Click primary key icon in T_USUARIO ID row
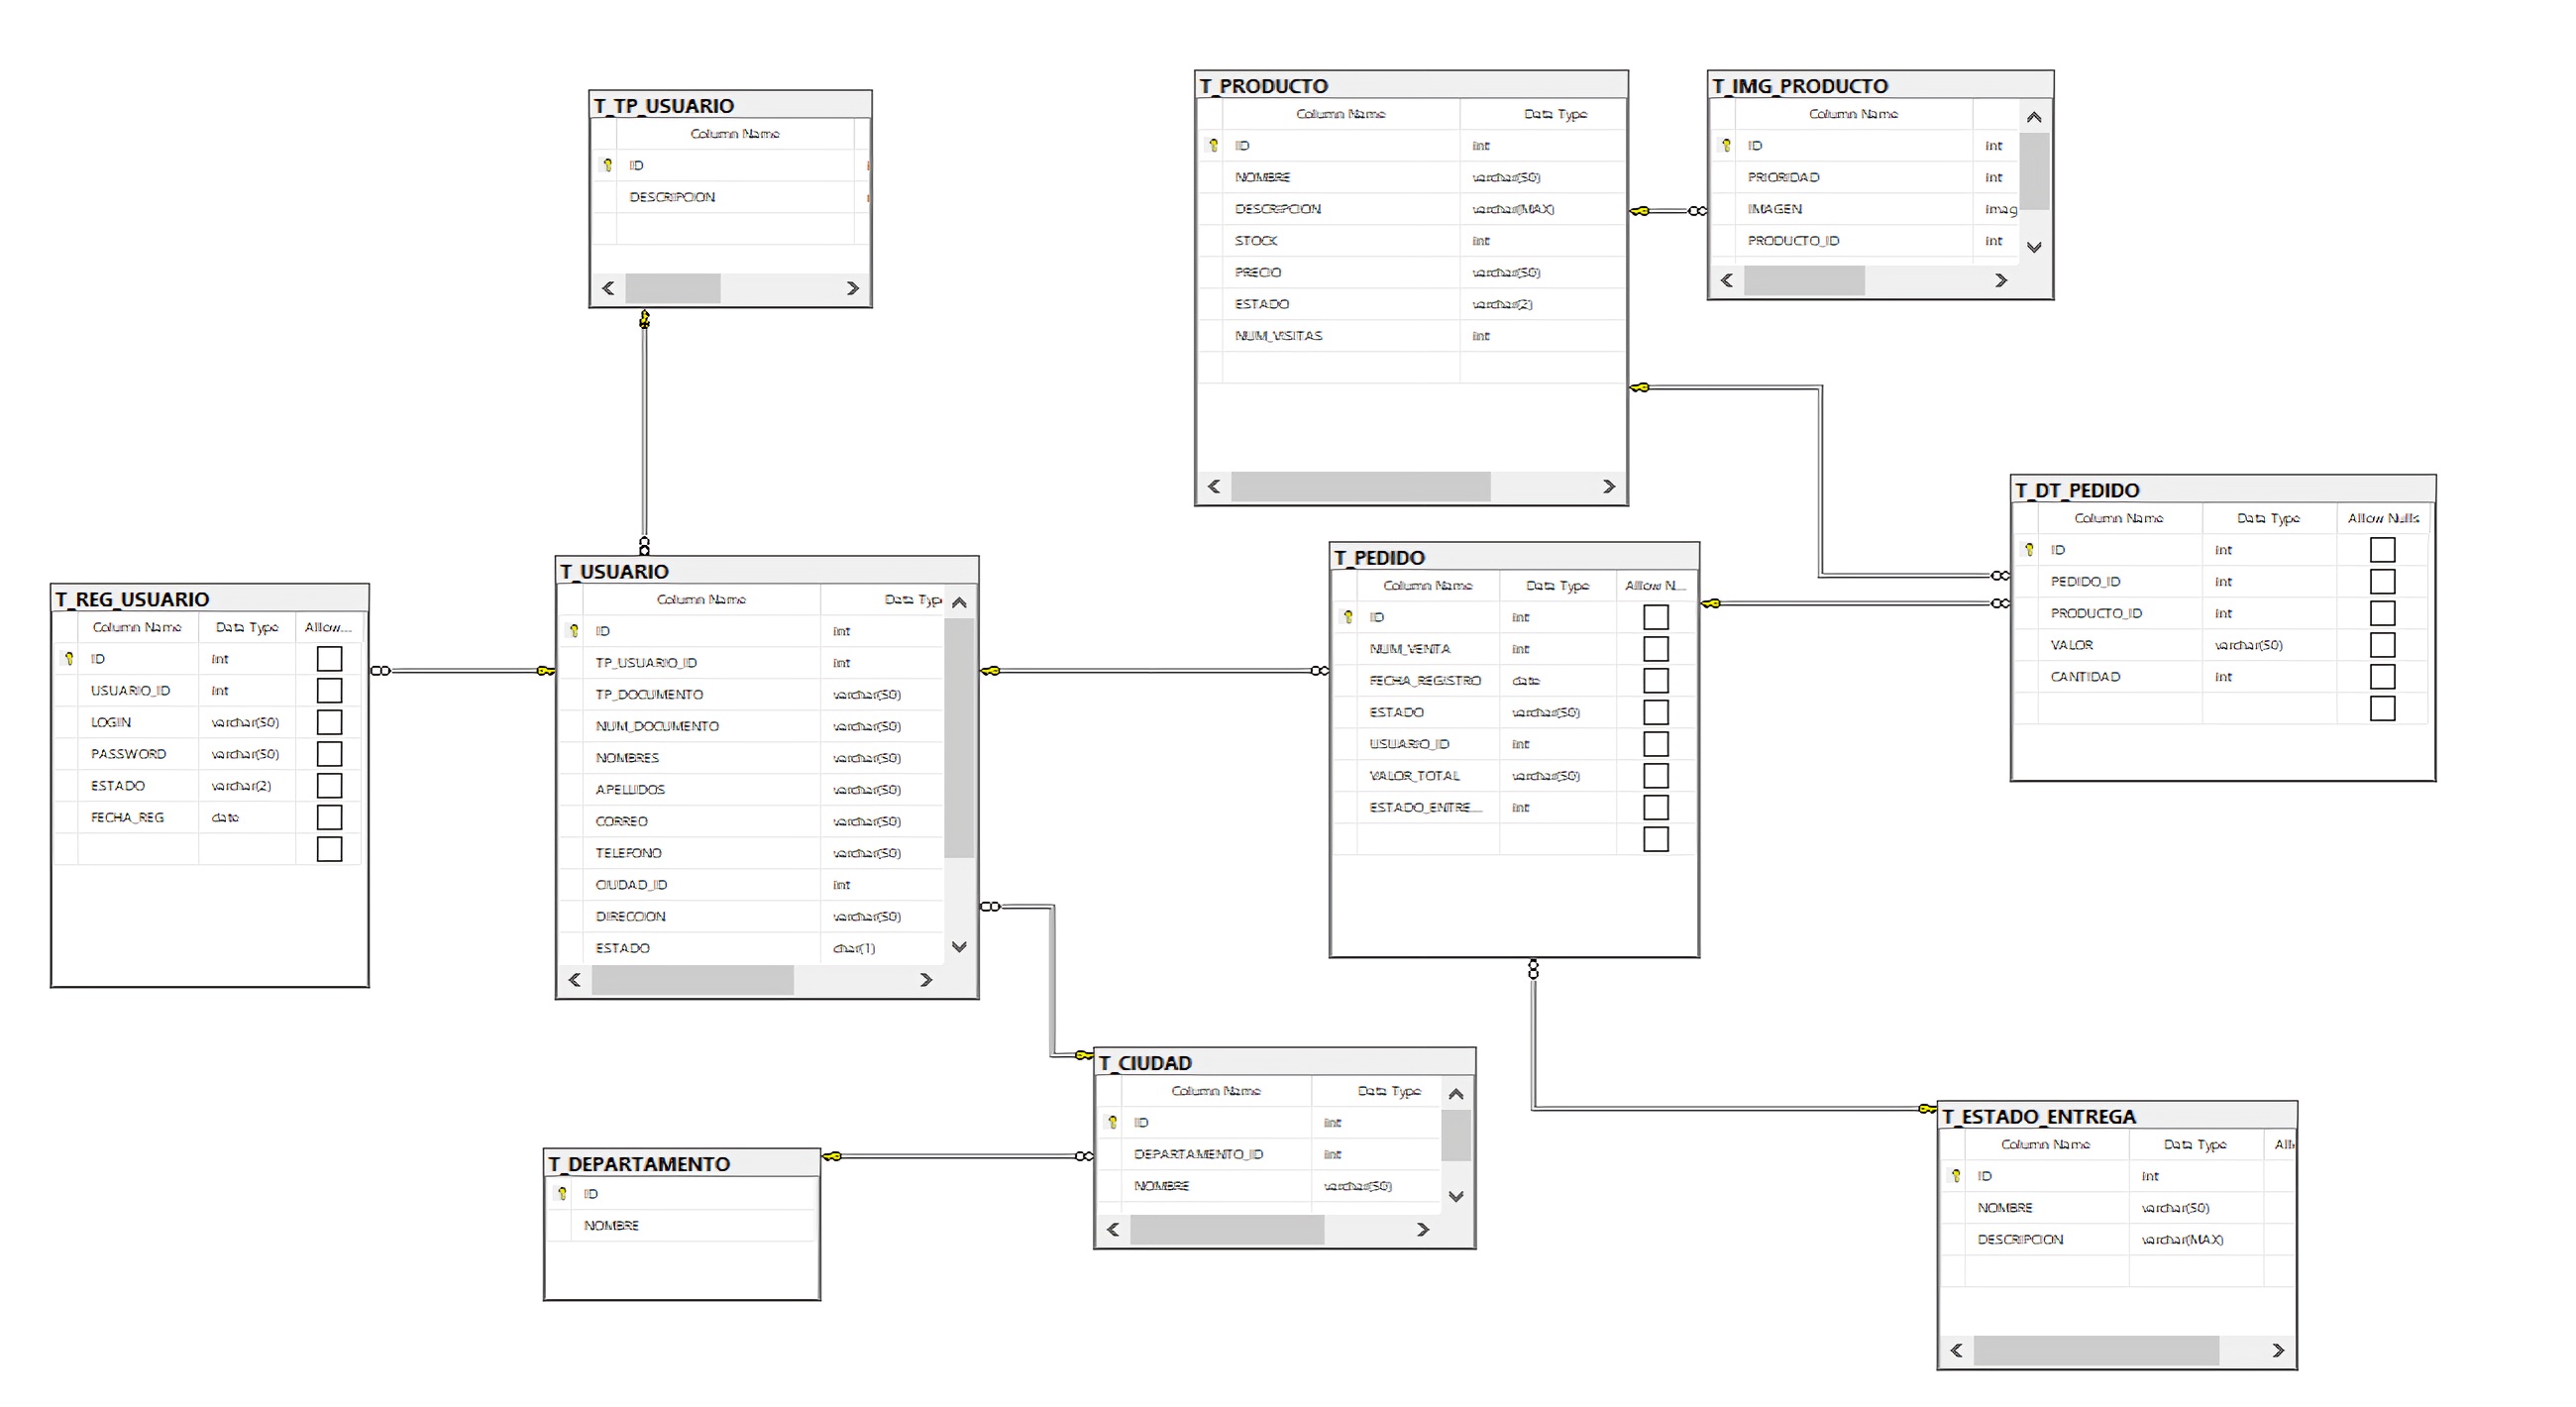2576x1407 pixels. tap(574, 631)
